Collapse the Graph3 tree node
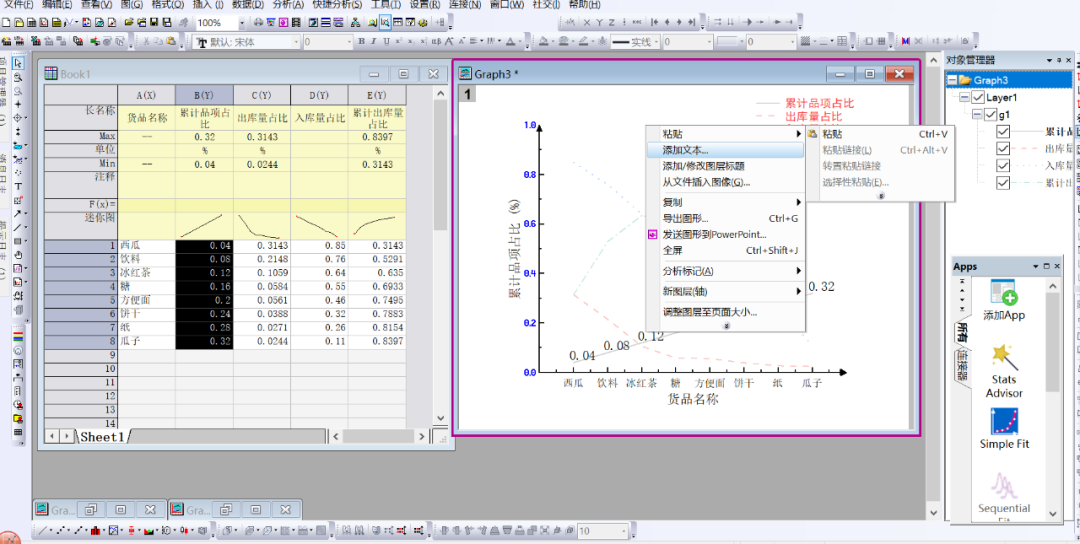Viewport: 1080px width, 544px height. point(952,81)
